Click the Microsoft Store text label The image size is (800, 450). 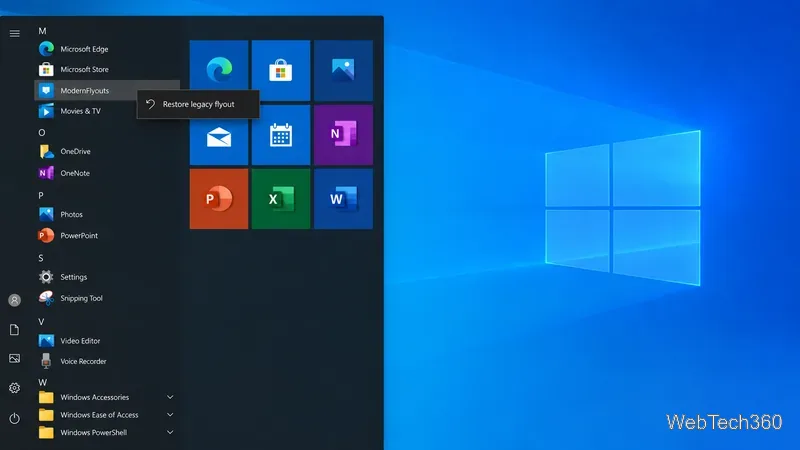[x=84, y=69]
